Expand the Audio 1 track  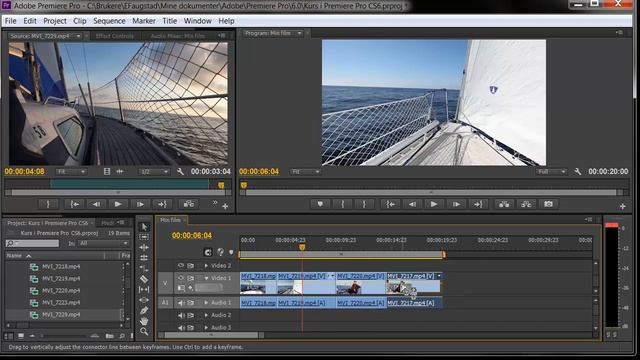206,303
